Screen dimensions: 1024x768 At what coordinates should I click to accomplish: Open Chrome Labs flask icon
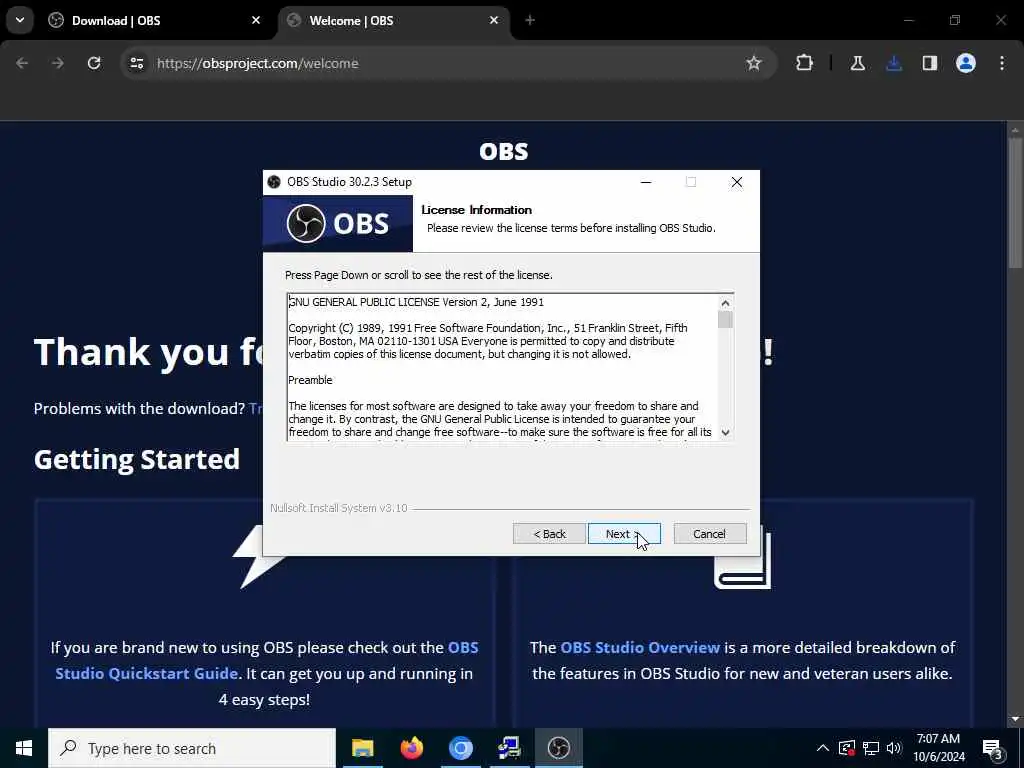857,63
